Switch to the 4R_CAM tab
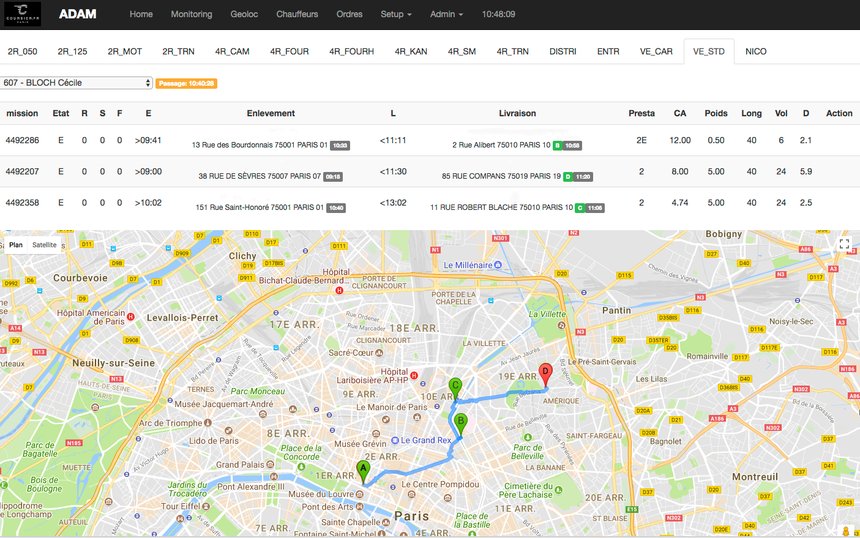This screenshot has height=538, width=860. pos(232,52)
